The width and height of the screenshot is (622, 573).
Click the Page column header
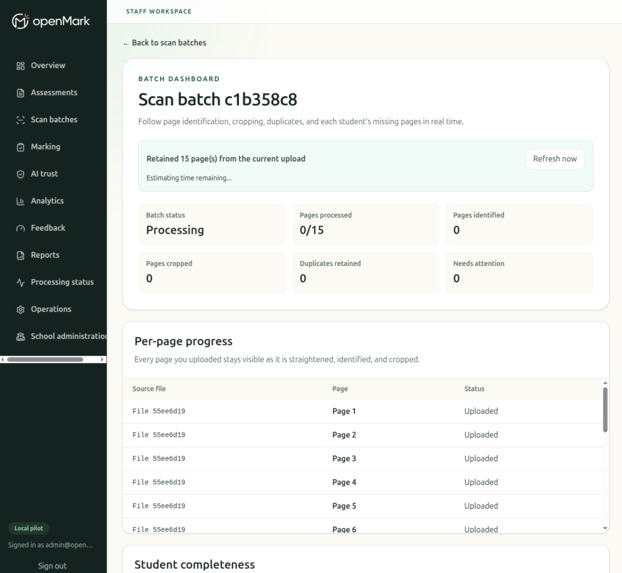point(340,389)
